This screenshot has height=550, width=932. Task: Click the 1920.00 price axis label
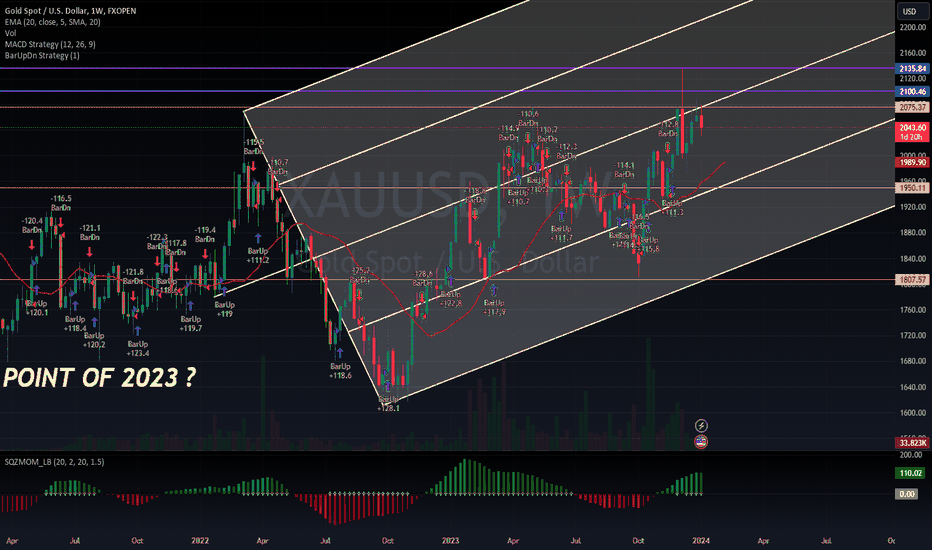click(x=912, y=207)
